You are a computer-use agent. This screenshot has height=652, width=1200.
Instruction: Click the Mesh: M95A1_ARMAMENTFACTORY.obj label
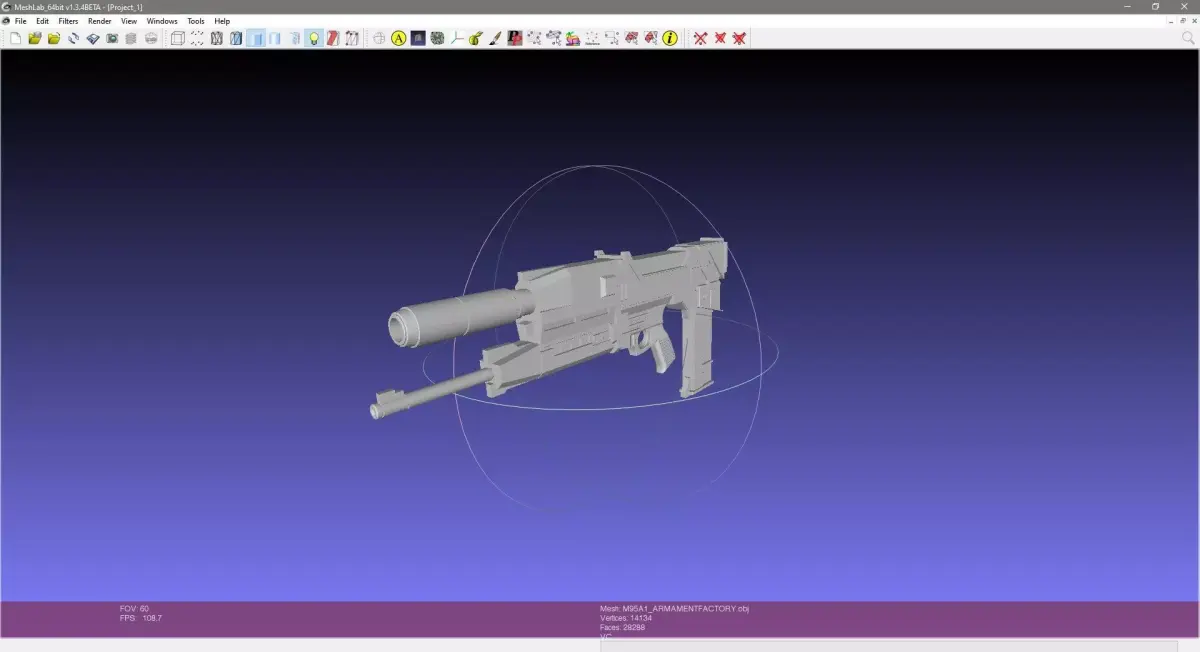(674, 608)
